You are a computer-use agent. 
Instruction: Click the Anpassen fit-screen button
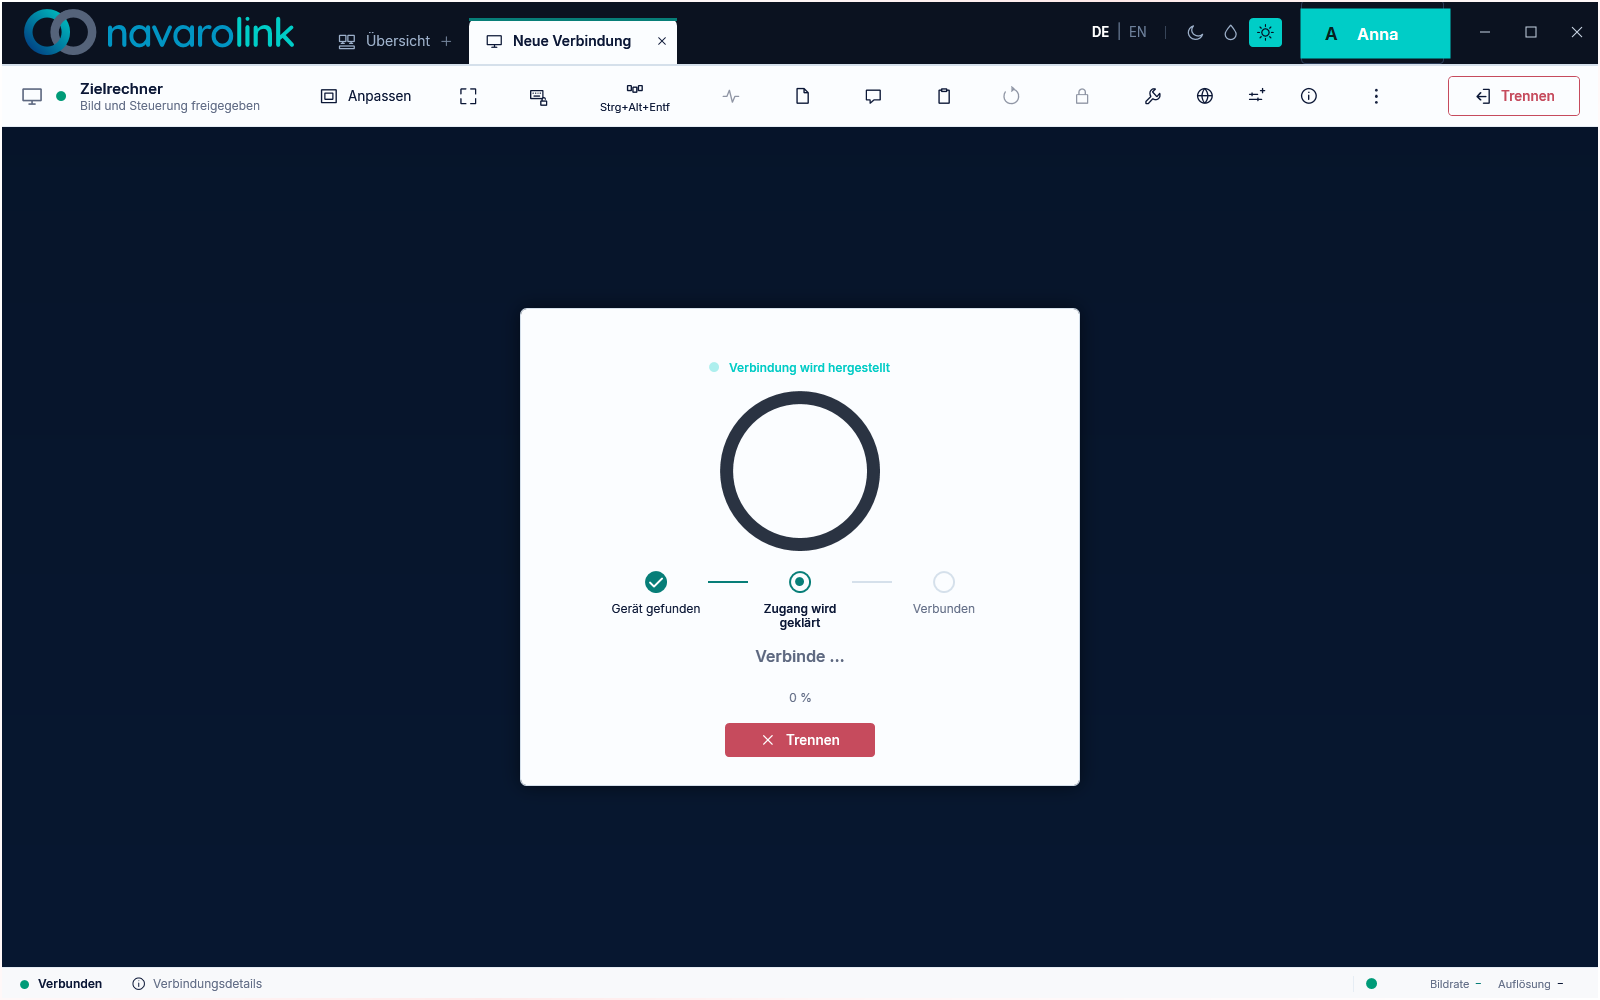coord(366,96)
